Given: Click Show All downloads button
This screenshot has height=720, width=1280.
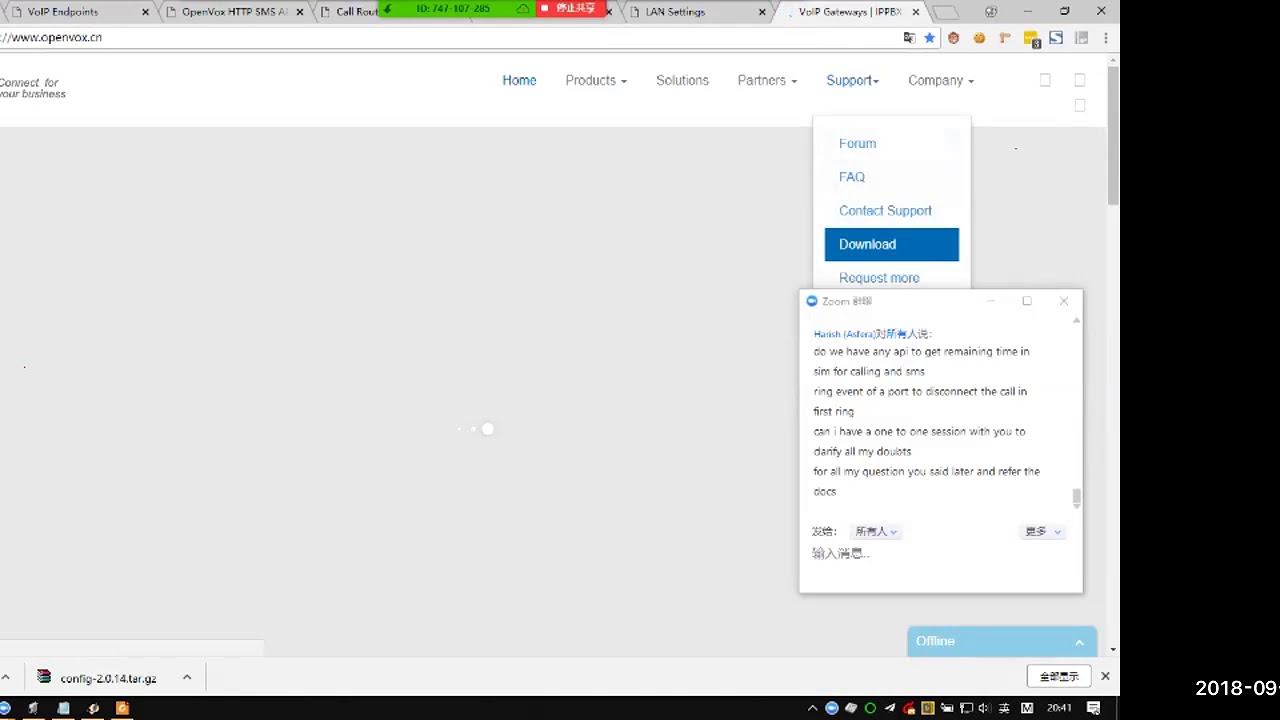Looking at the screenshot, I should (x=1058, y=677).
